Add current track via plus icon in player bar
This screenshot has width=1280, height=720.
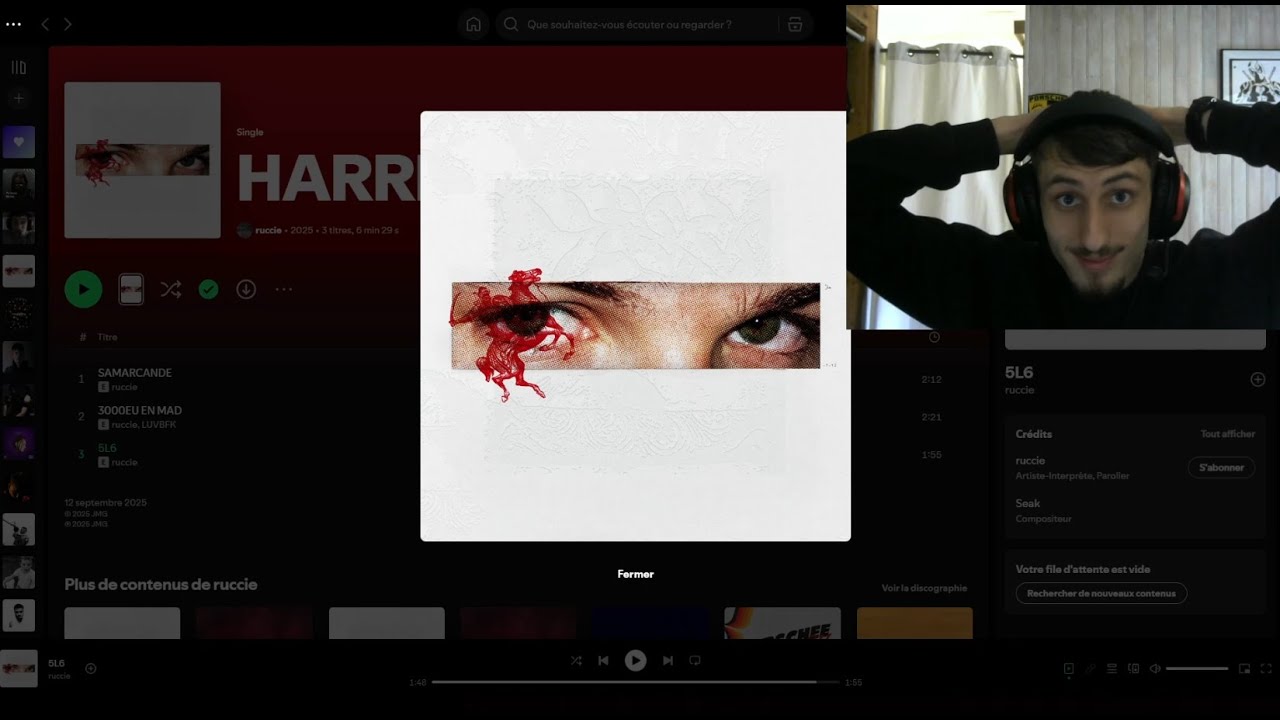91,668
